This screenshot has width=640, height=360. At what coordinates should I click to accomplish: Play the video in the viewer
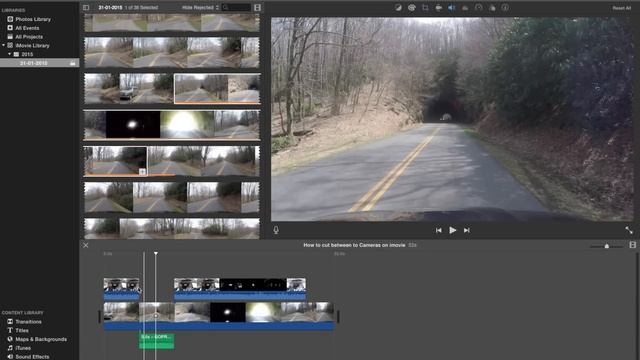coord(453,230)
